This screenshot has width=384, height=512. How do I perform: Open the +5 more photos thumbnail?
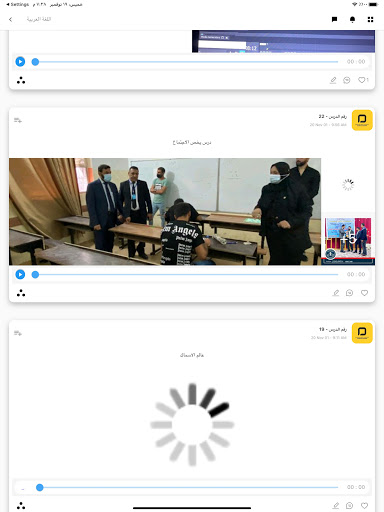tap(348, 241)
